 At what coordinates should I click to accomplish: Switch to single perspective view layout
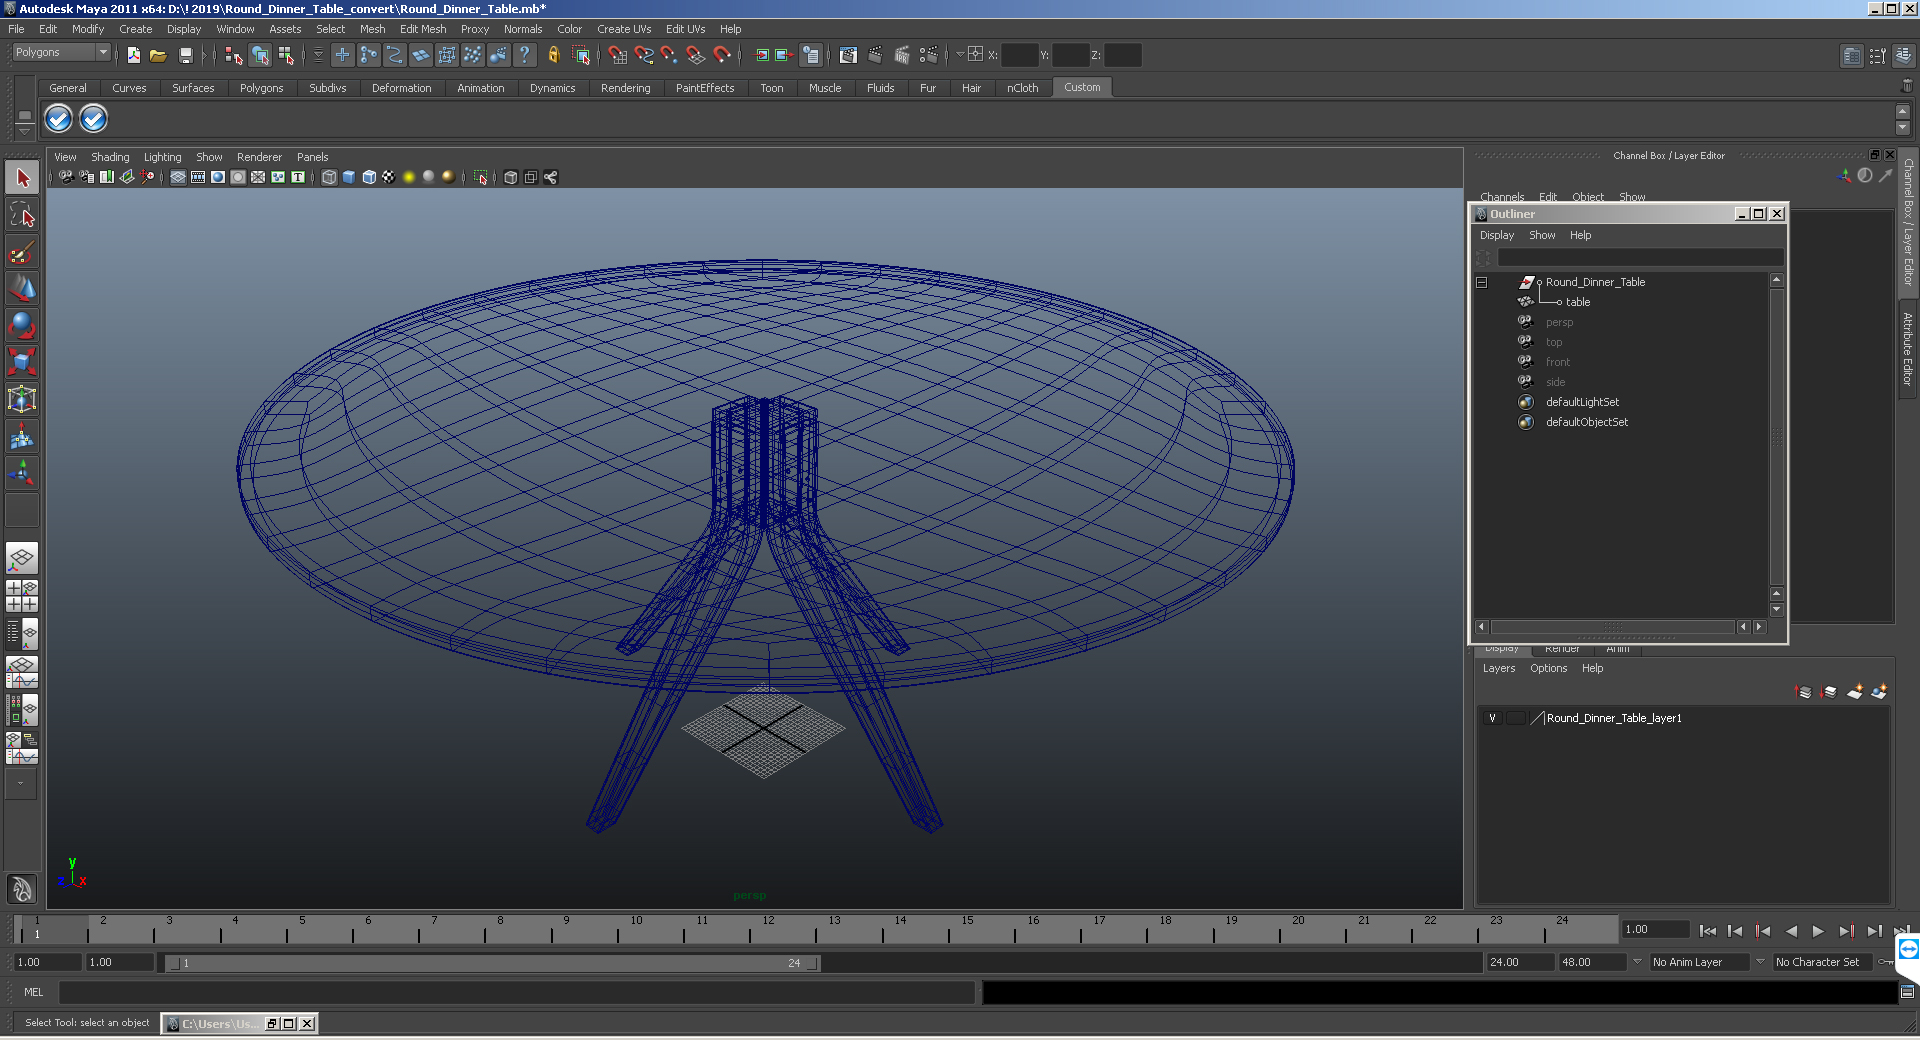(x=22, y=558)
